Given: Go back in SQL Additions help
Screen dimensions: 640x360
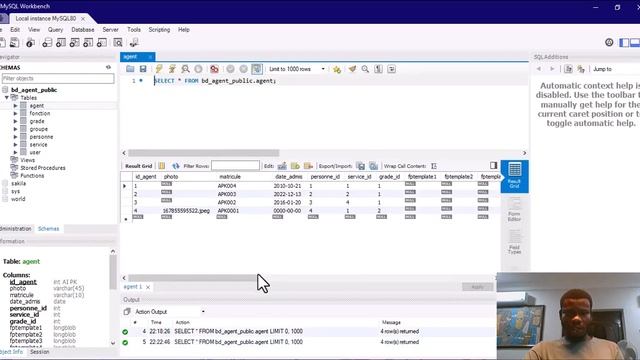Looking at the screenshot, I should click(539, 69).
